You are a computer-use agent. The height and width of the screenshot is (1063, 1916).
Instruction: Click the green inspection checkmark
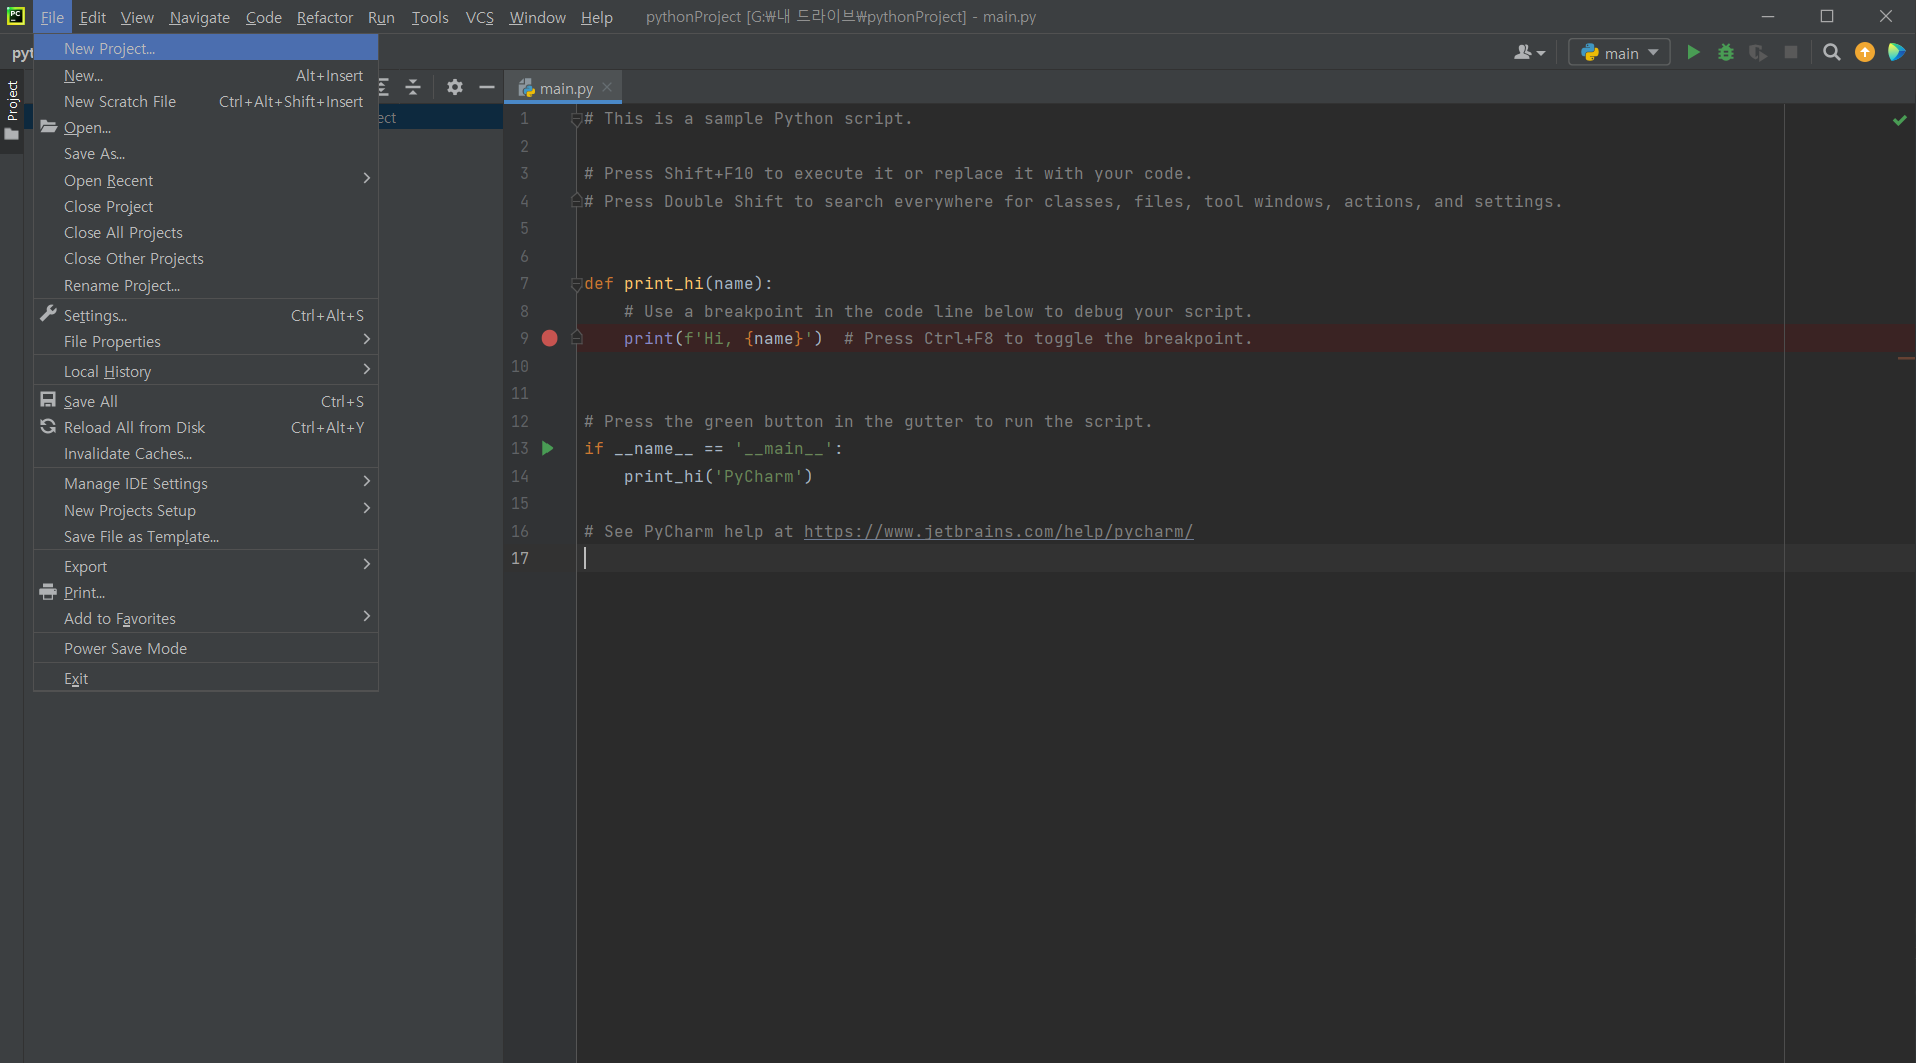(x=1899, y=120)
